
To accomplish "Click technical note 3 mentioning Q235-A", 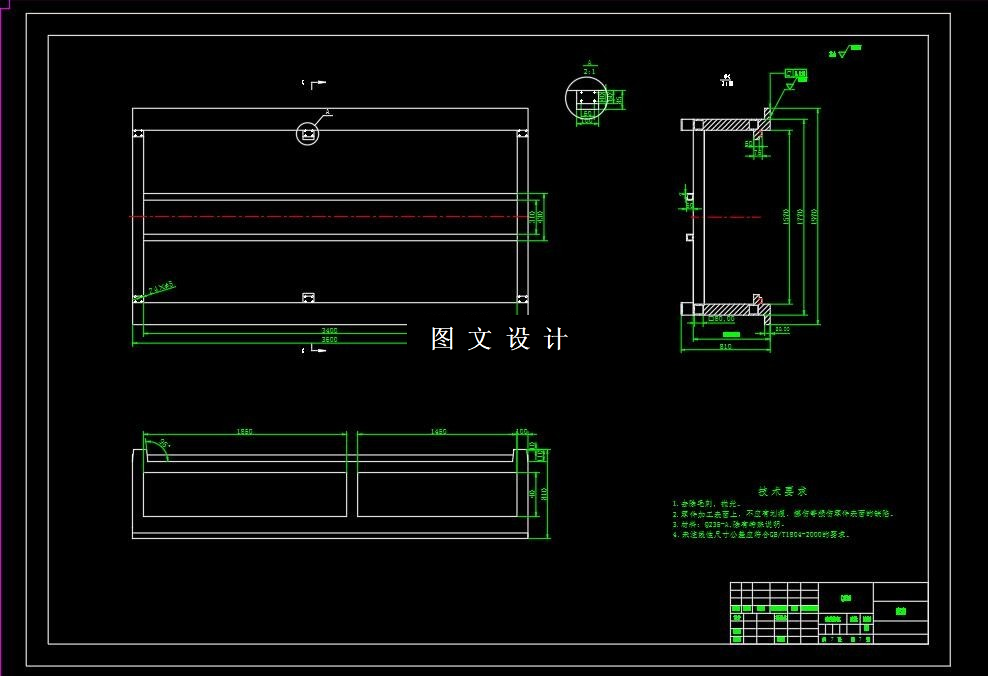I will click(x=728, y=524).
